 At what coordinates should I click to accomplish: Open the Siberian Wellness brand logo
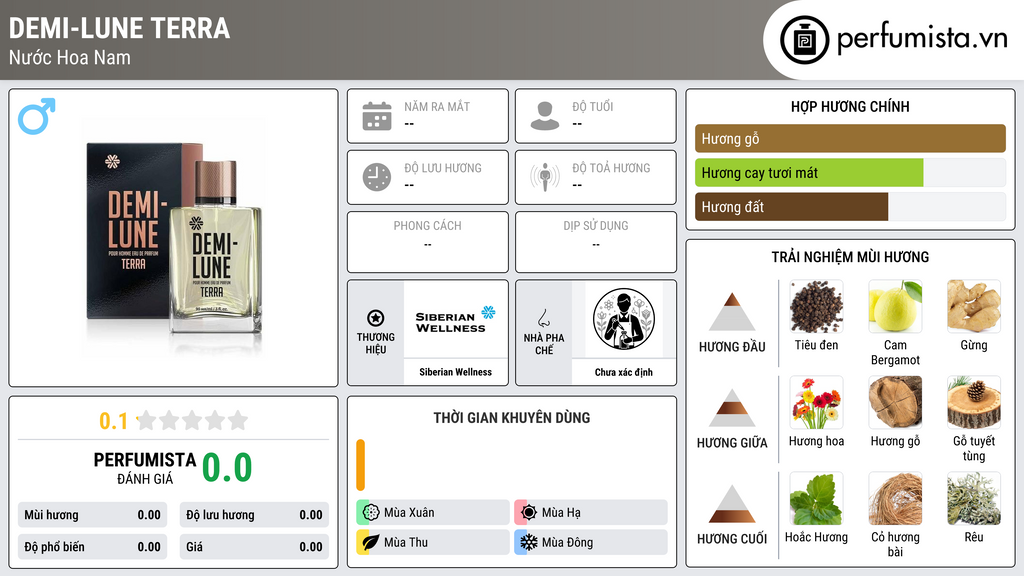tap(455, 319)
